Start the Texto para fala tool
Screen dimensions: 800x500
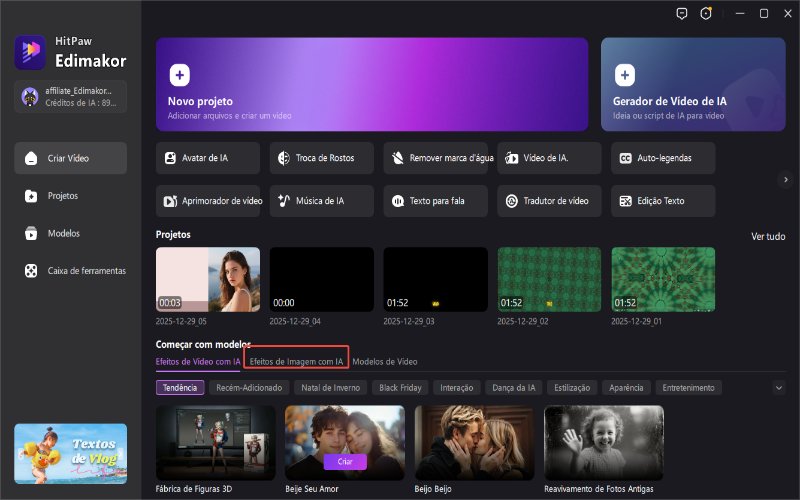point(436,201)
